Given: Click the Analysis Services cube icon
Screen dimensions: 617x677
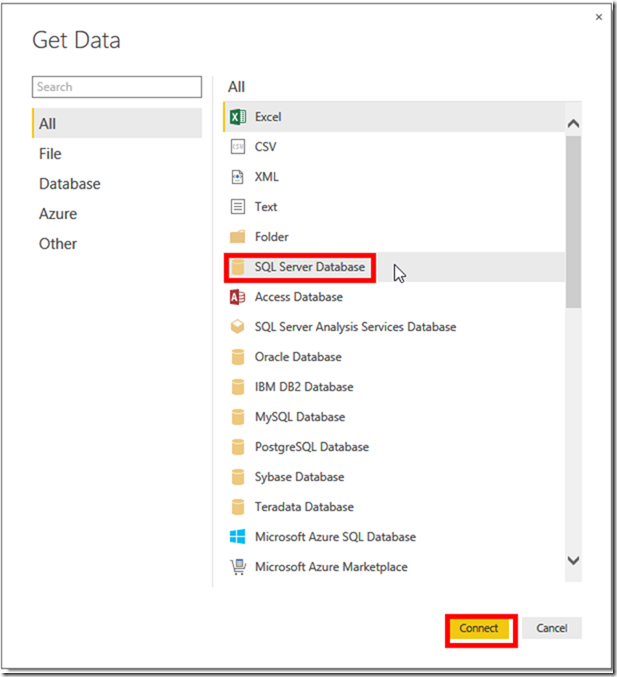Looking at the screenshot, I should 237,327.
